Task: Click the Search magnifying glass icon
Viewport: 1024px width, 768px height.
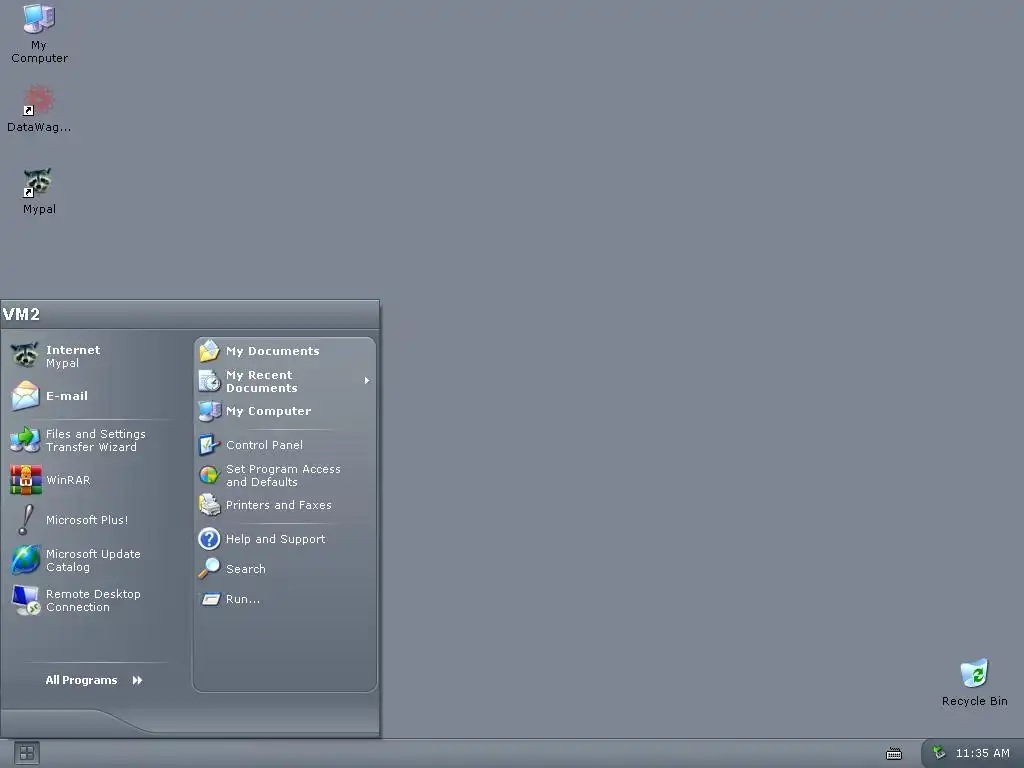Action: (x=209, y=569)
